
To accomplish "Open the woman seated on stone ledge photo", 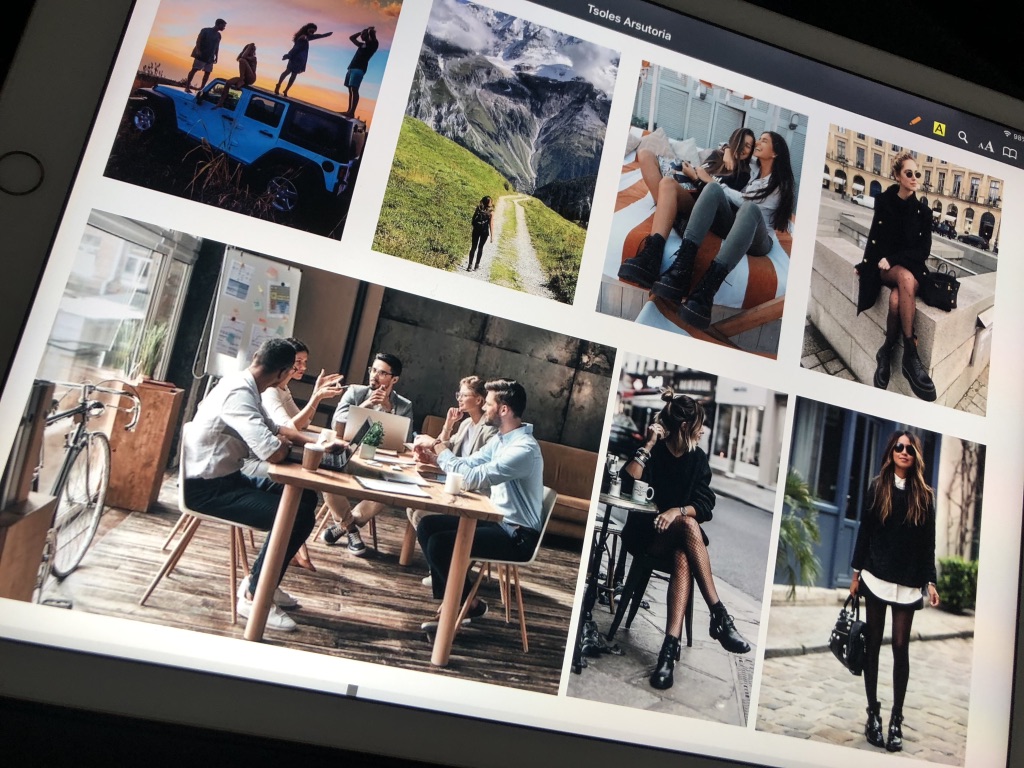I will pos(903,268).
